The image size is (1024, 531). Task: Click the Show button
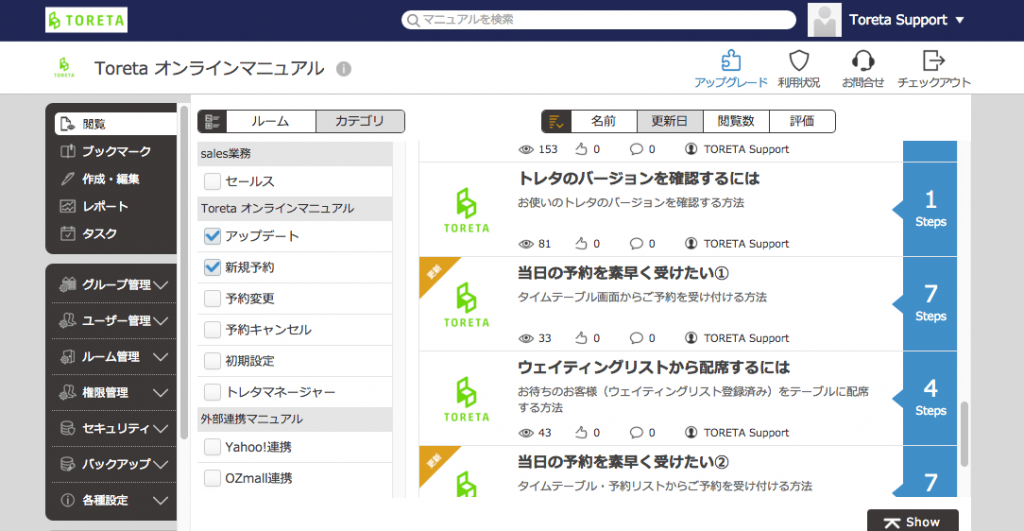point(913,521)
